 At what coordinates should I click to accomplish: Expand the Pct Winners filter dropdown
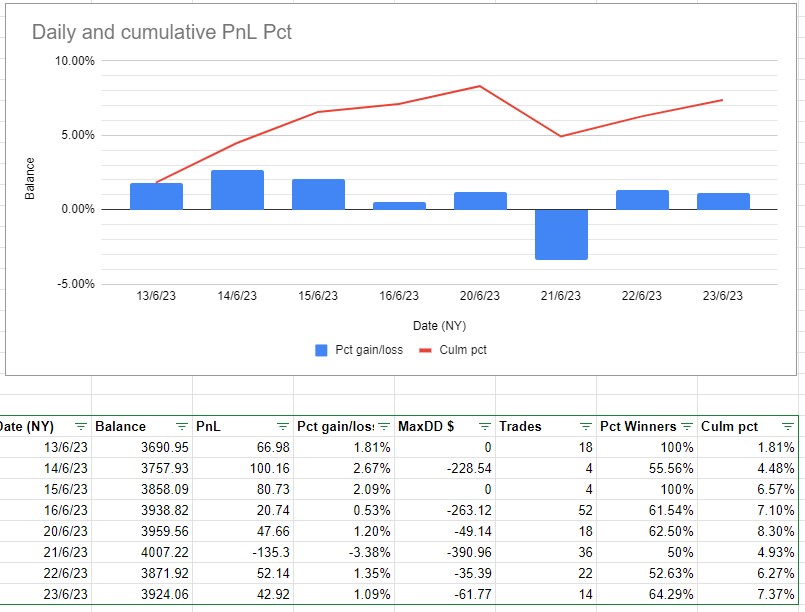tap(686, 426)
